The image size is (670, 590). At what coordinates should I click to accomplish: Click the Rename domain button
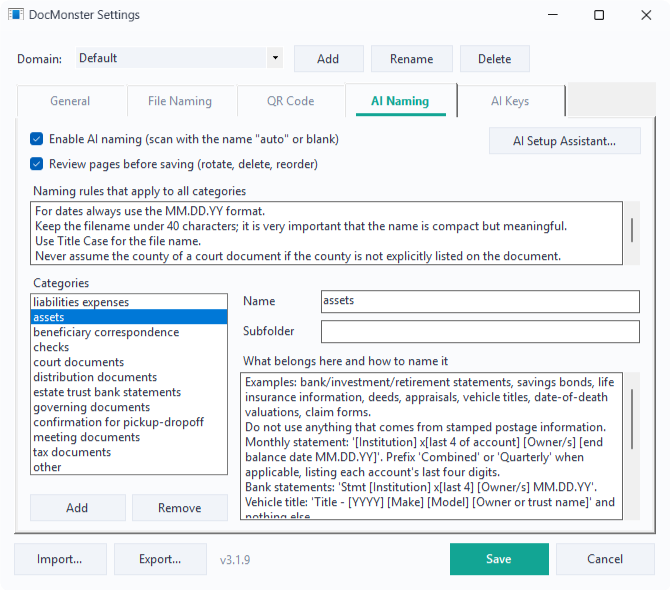tap(411, 59)
